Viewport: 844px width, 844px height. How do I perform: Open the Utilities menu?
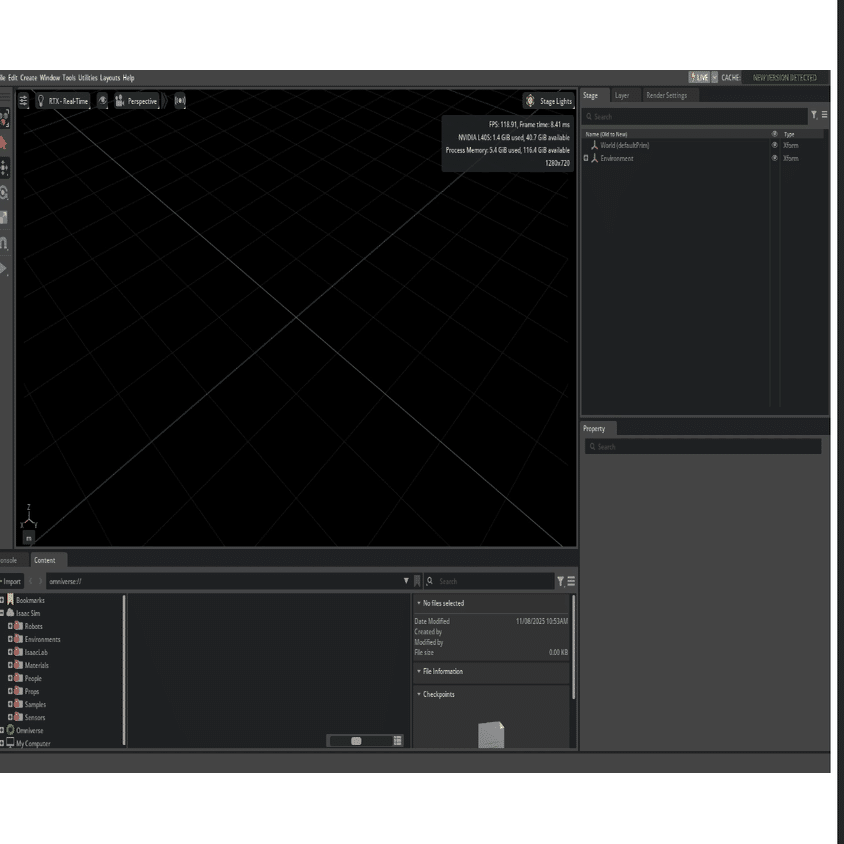click(88, 78)
